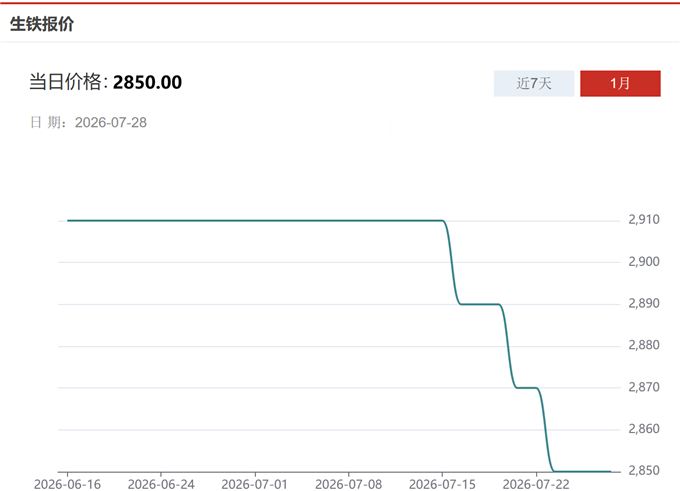Screen dimensions: 680x491
Task: Click the date text 2026-07-28
Action: (111, 122)
